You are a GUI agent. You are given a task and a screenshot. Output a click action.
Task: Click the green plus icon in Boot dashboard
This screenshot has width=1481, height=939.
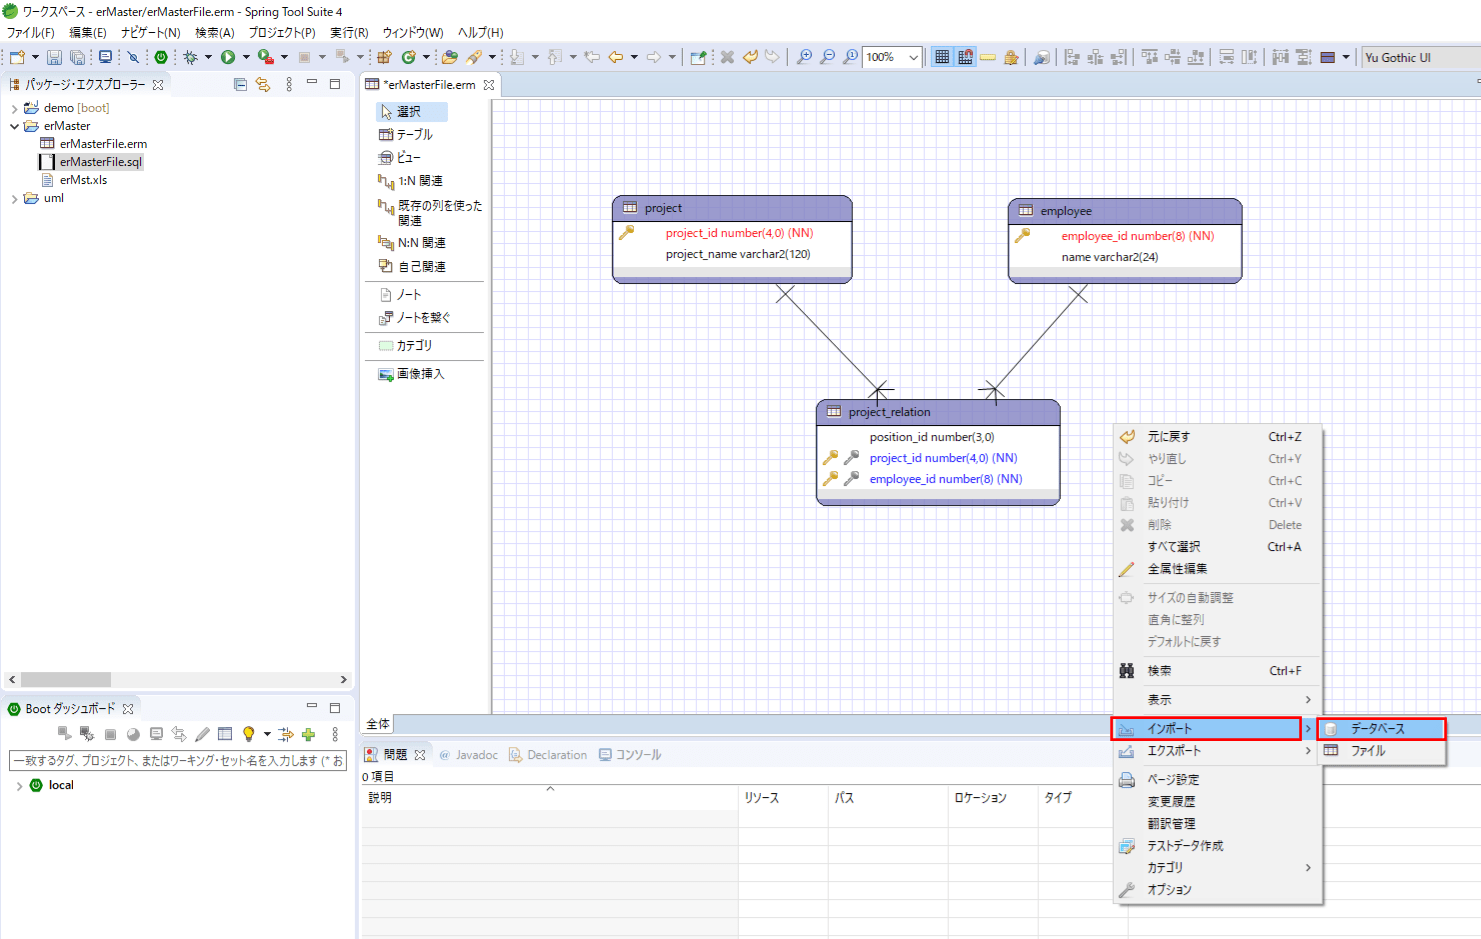pos(308,734)
